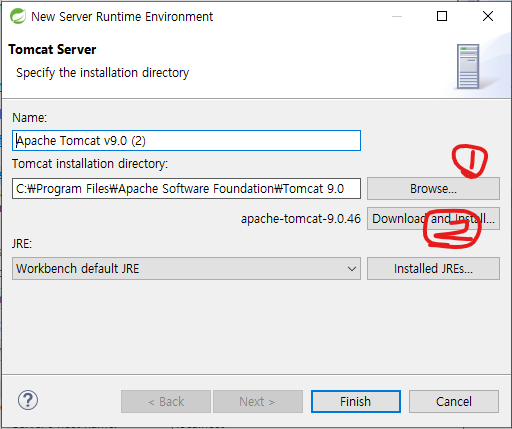Cancel the server runtime setup
512x429 pixels.
pos(454,402)
